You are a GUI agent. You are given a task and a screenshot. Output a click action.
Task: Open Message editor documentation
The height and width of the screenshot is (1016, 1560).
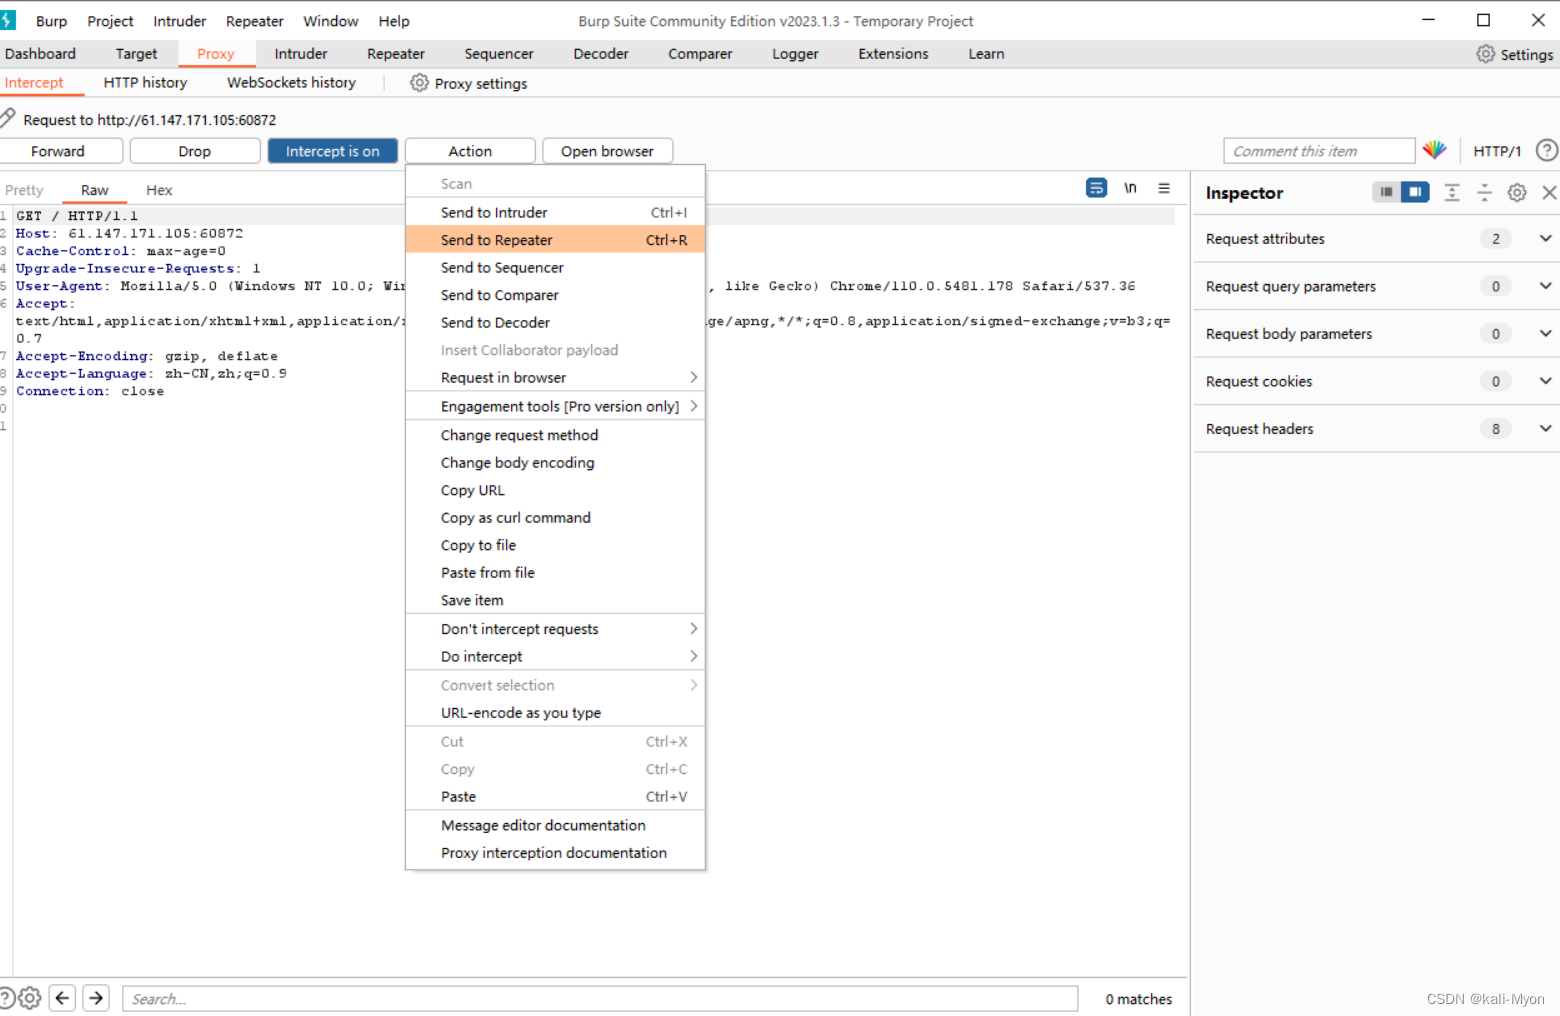coord(555,825)
